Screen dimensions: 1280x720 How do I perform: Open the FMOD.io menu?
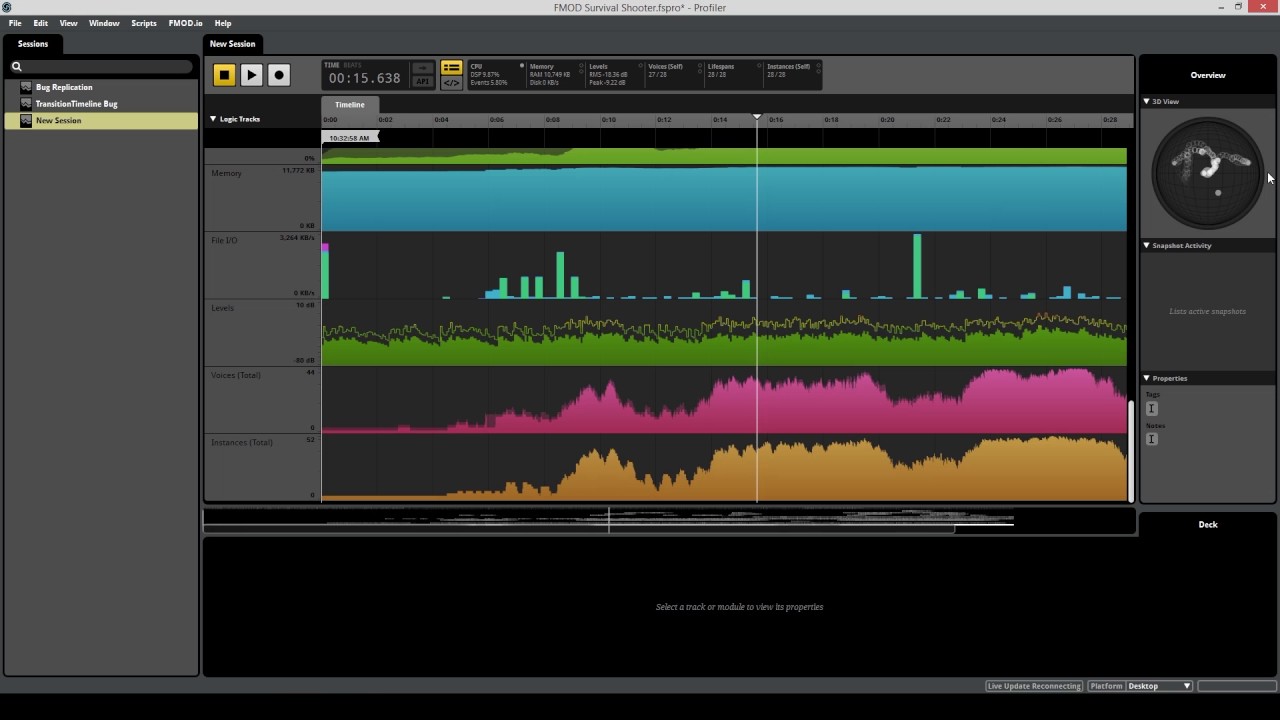pos(185,23)
